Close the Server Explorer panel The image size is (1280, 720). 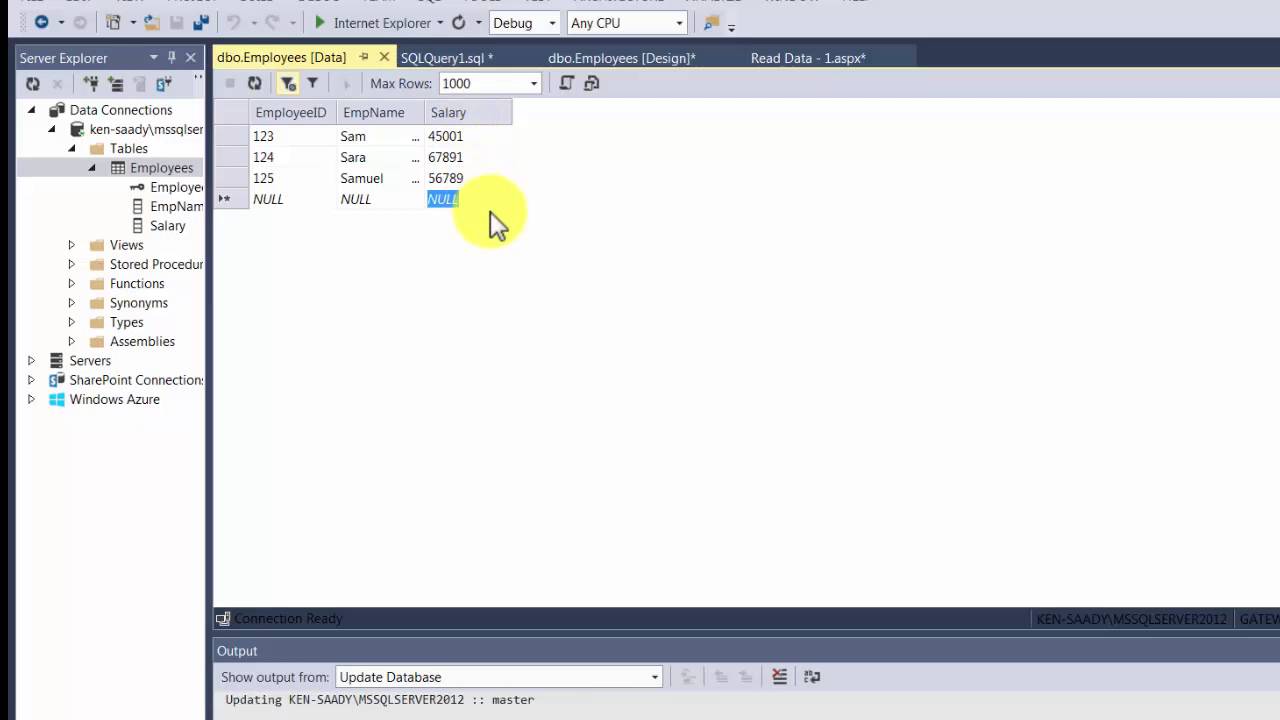(190, 58)
